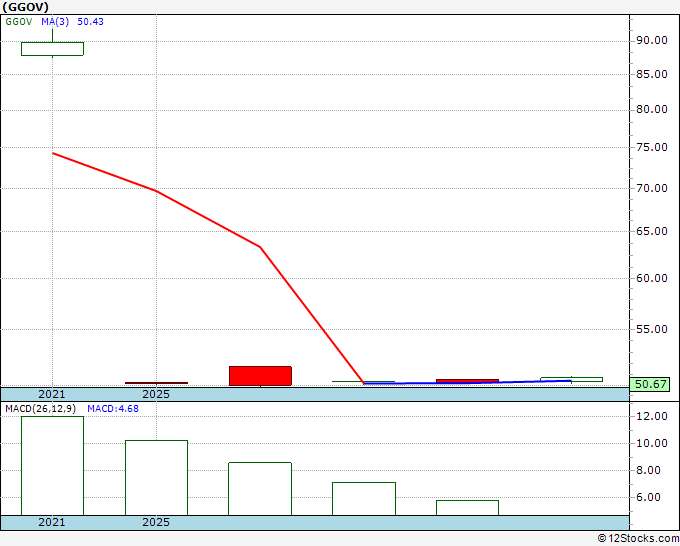Click the second MACD histogram bar near 10.00
680x546 pixels.
pyautogui.click(x=156, y=478)
